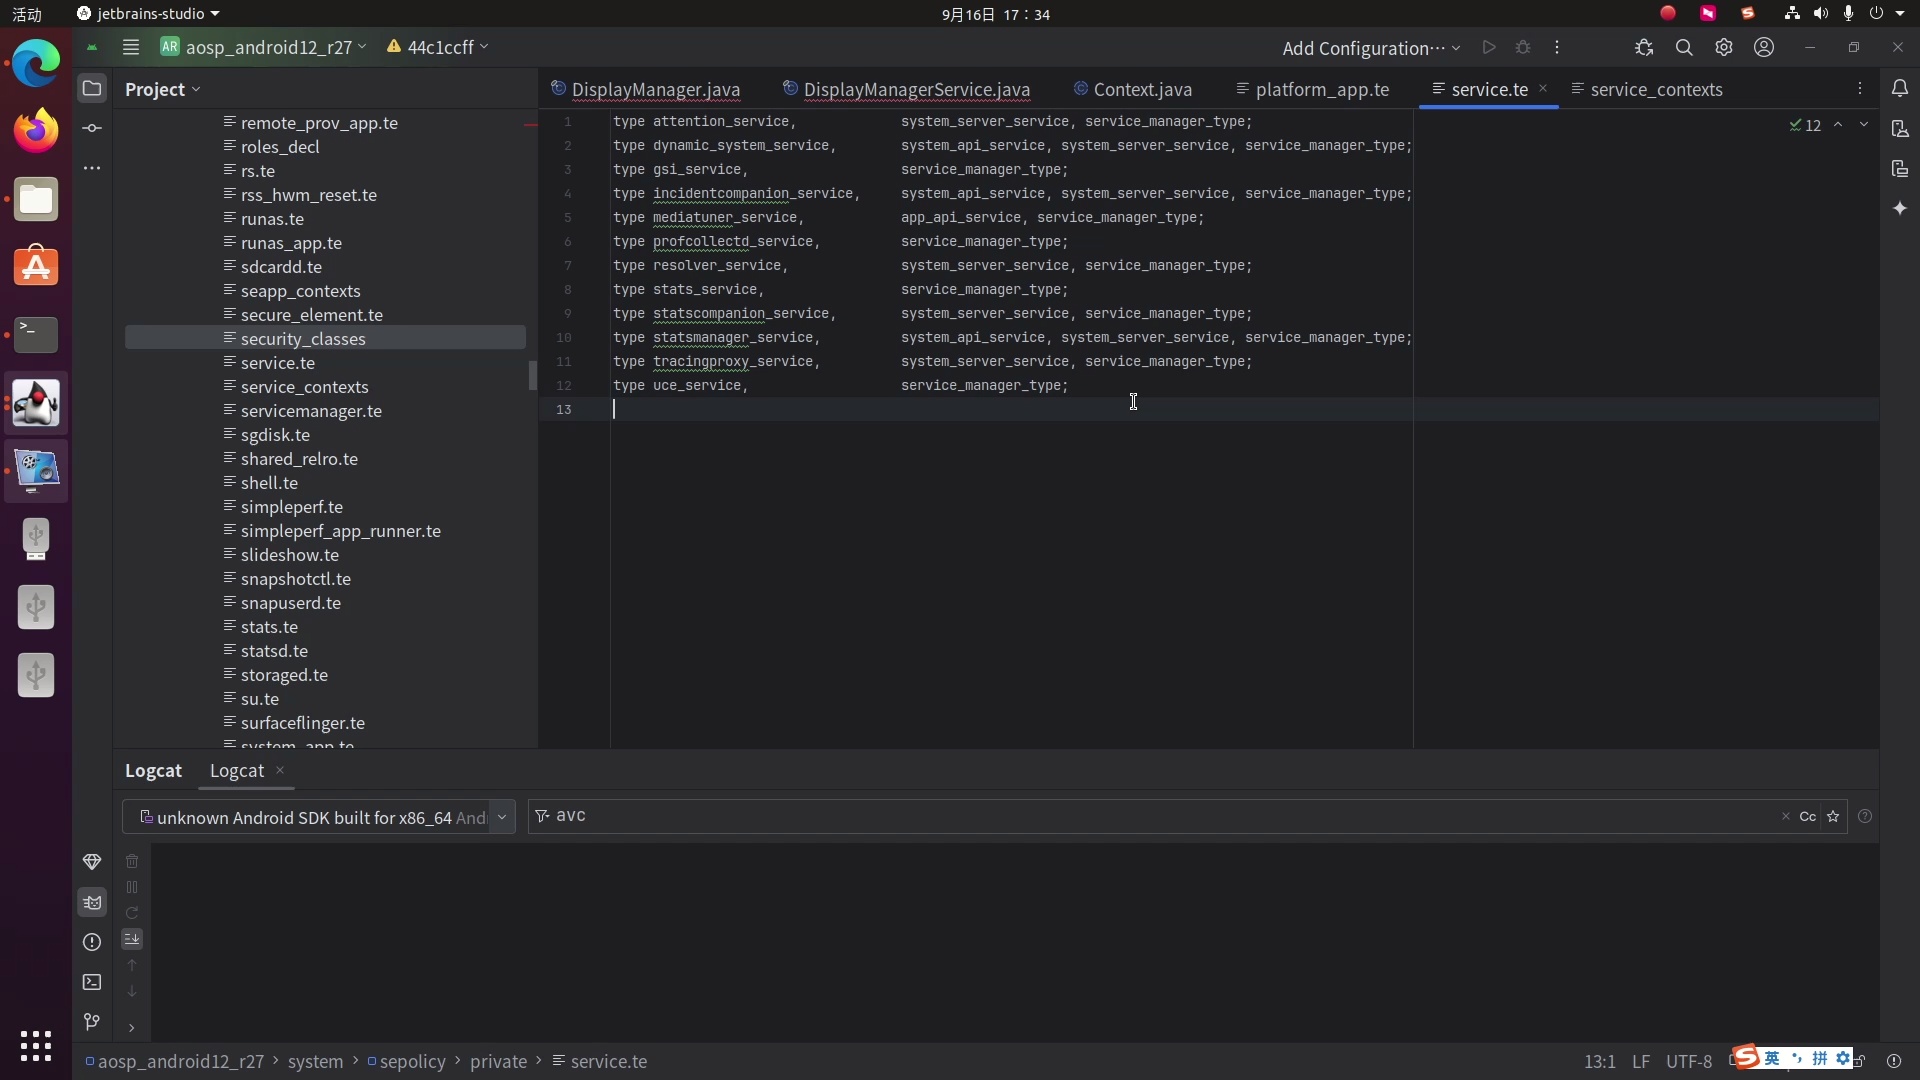Open the Git version control panel
This screenshot has height=1080, width=1920.
92,1022
